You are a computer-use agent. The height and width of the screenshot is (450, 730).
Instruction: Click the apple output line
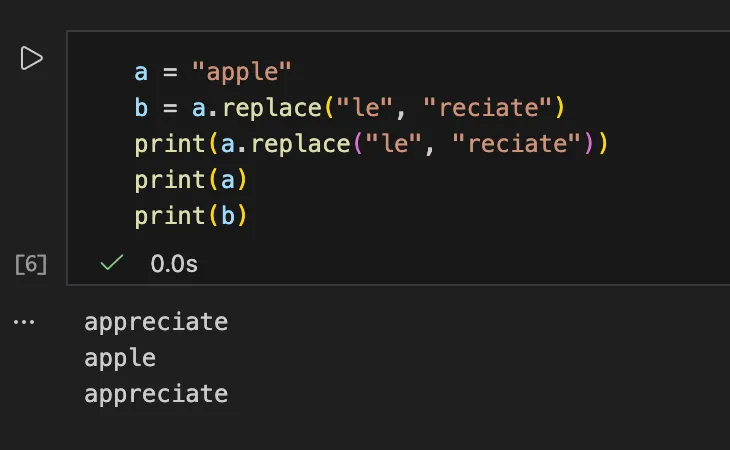coord(120,358)
